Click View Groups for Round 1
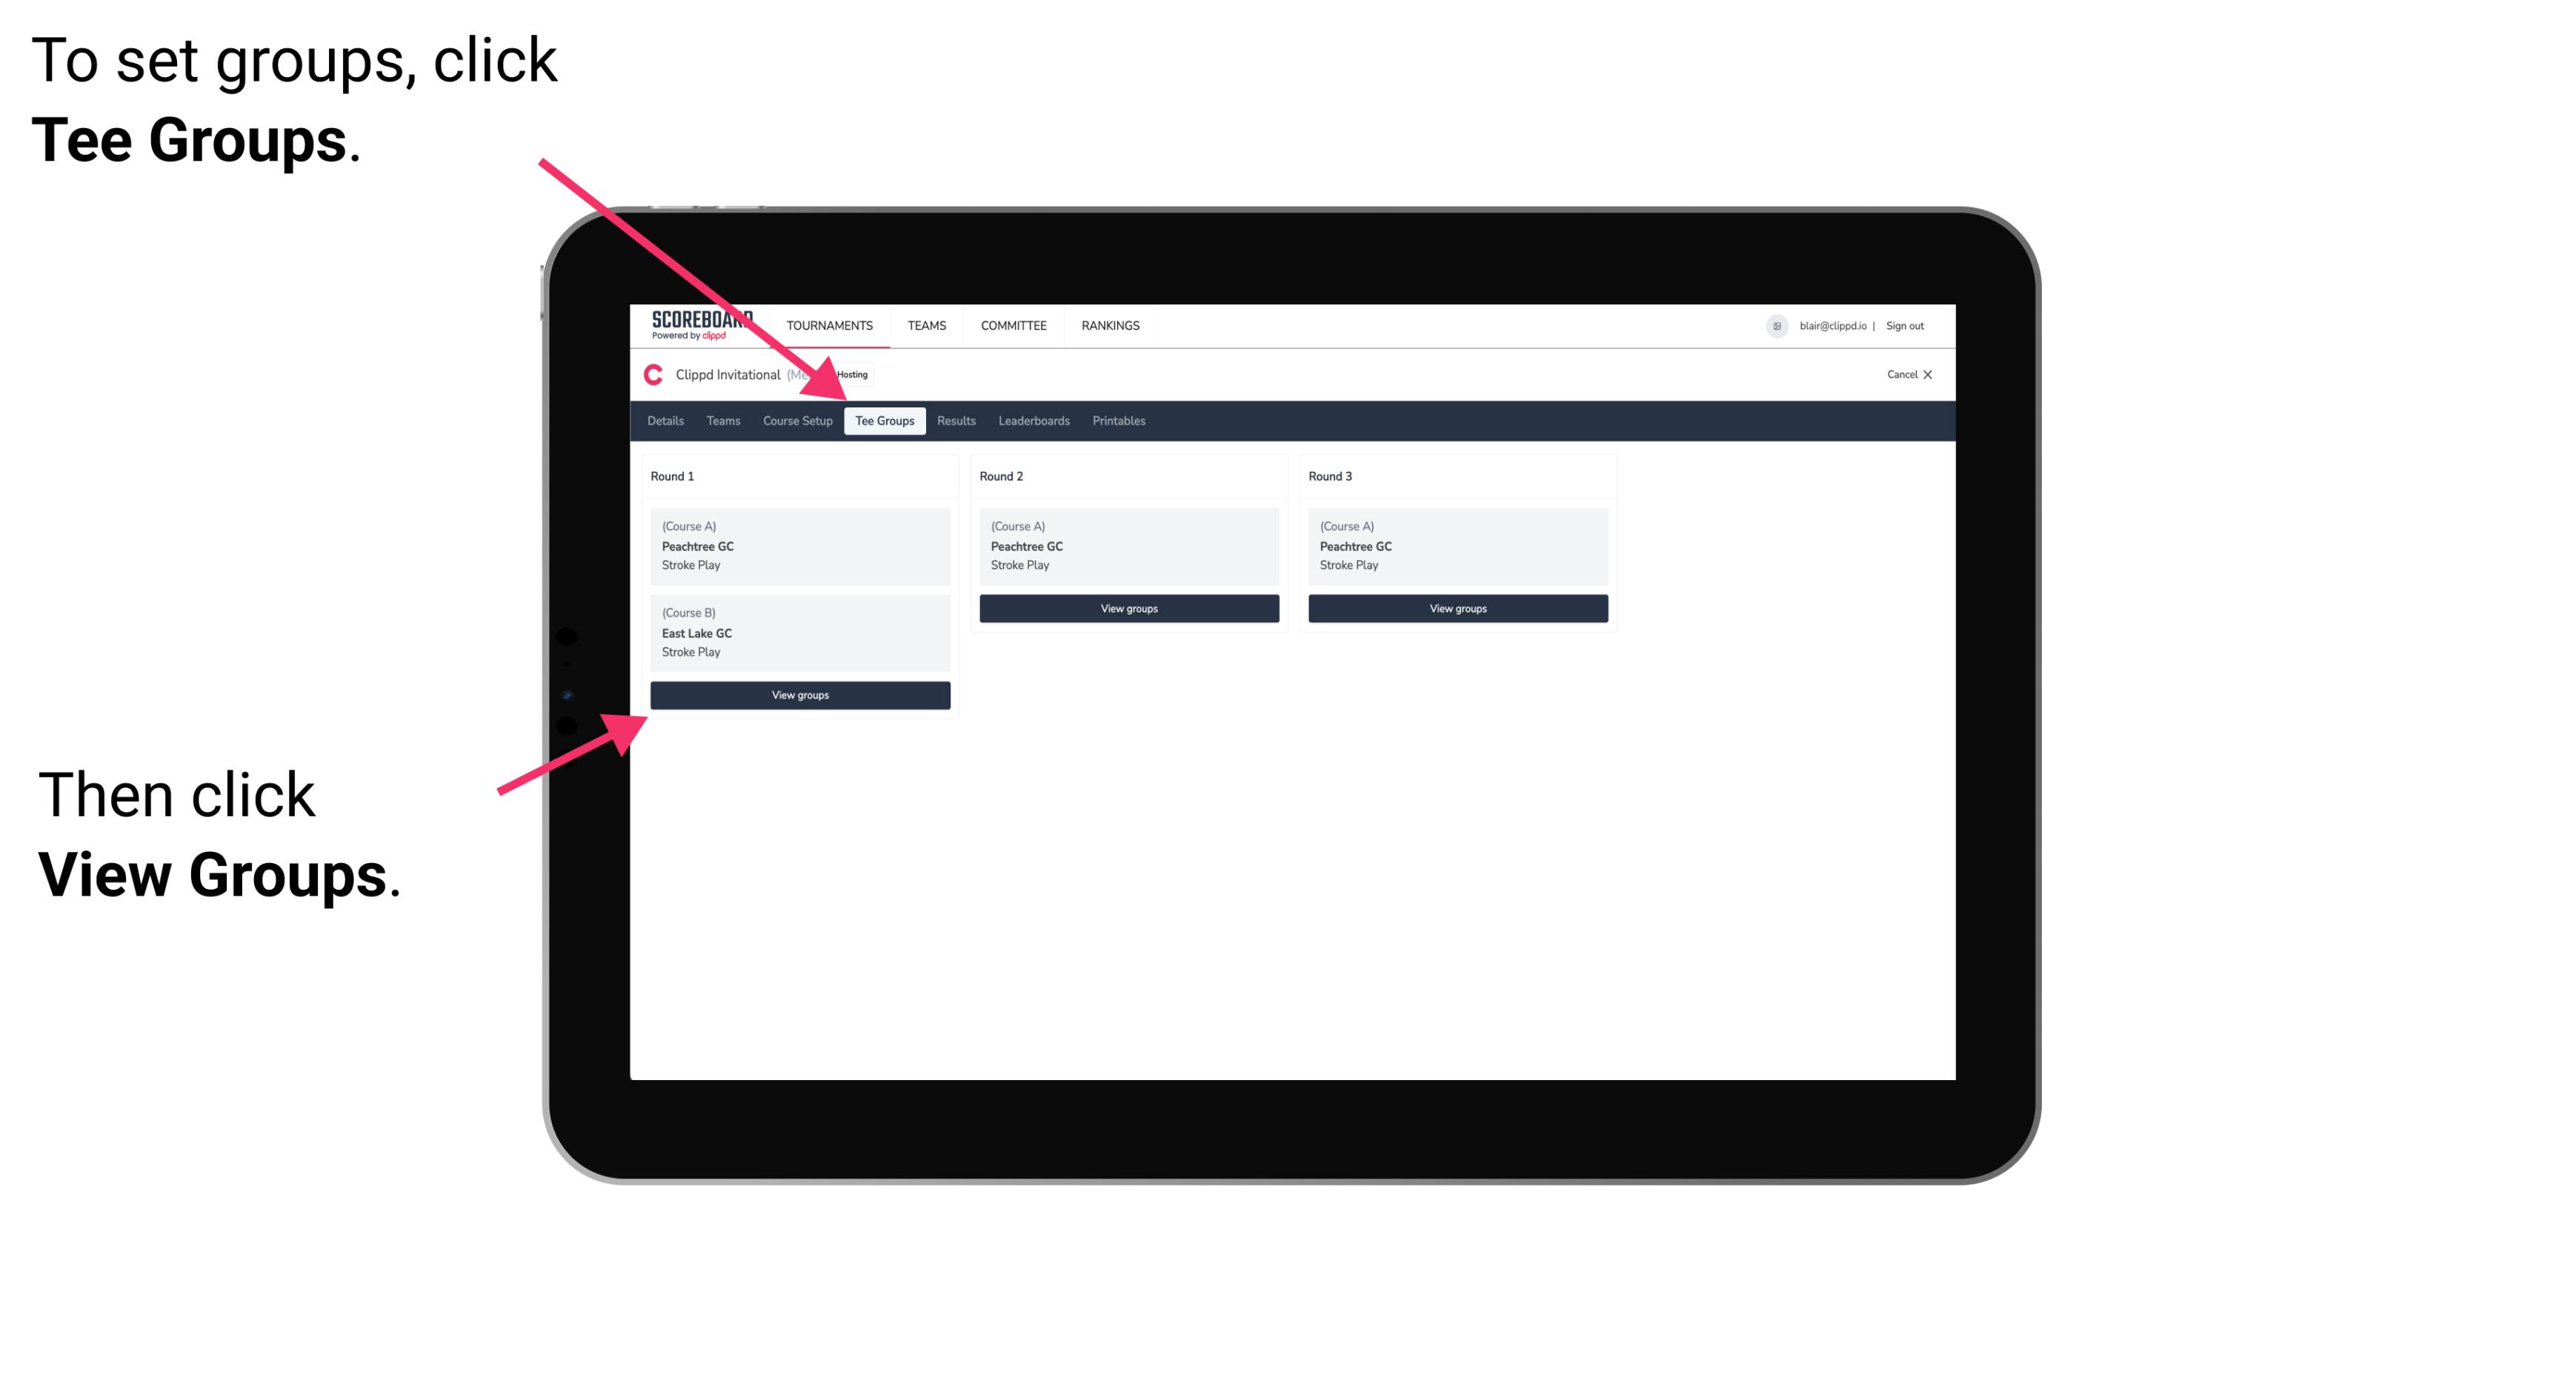2576x1386 pixels. pos(801,696)
